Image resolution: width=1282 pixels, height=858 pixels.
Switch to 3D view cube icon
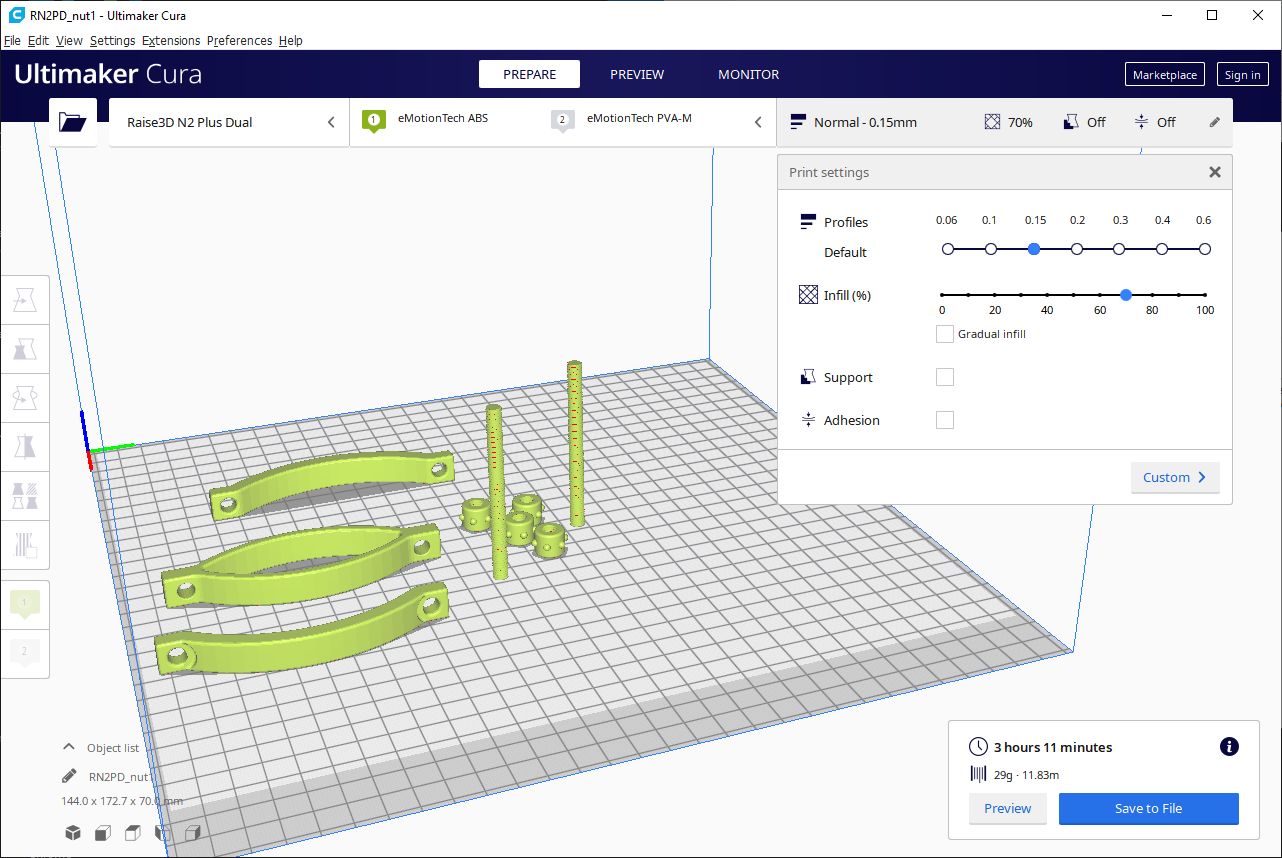pos(72,833)
